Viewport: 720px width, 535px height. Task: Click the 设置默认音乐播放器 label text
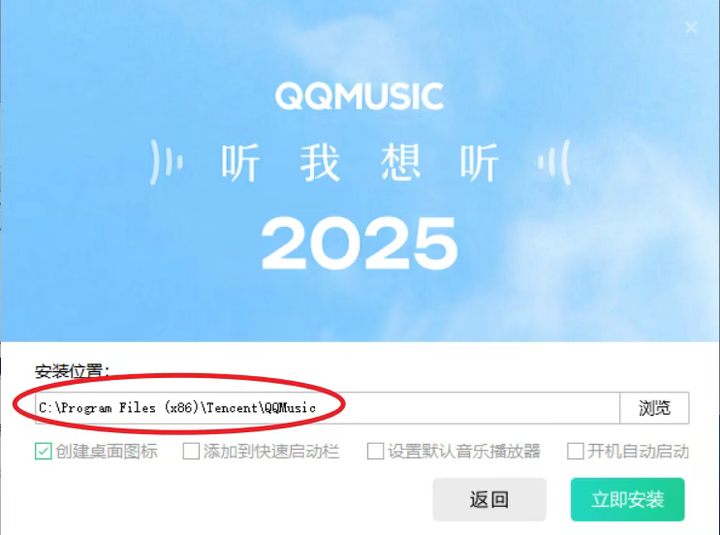464,451
